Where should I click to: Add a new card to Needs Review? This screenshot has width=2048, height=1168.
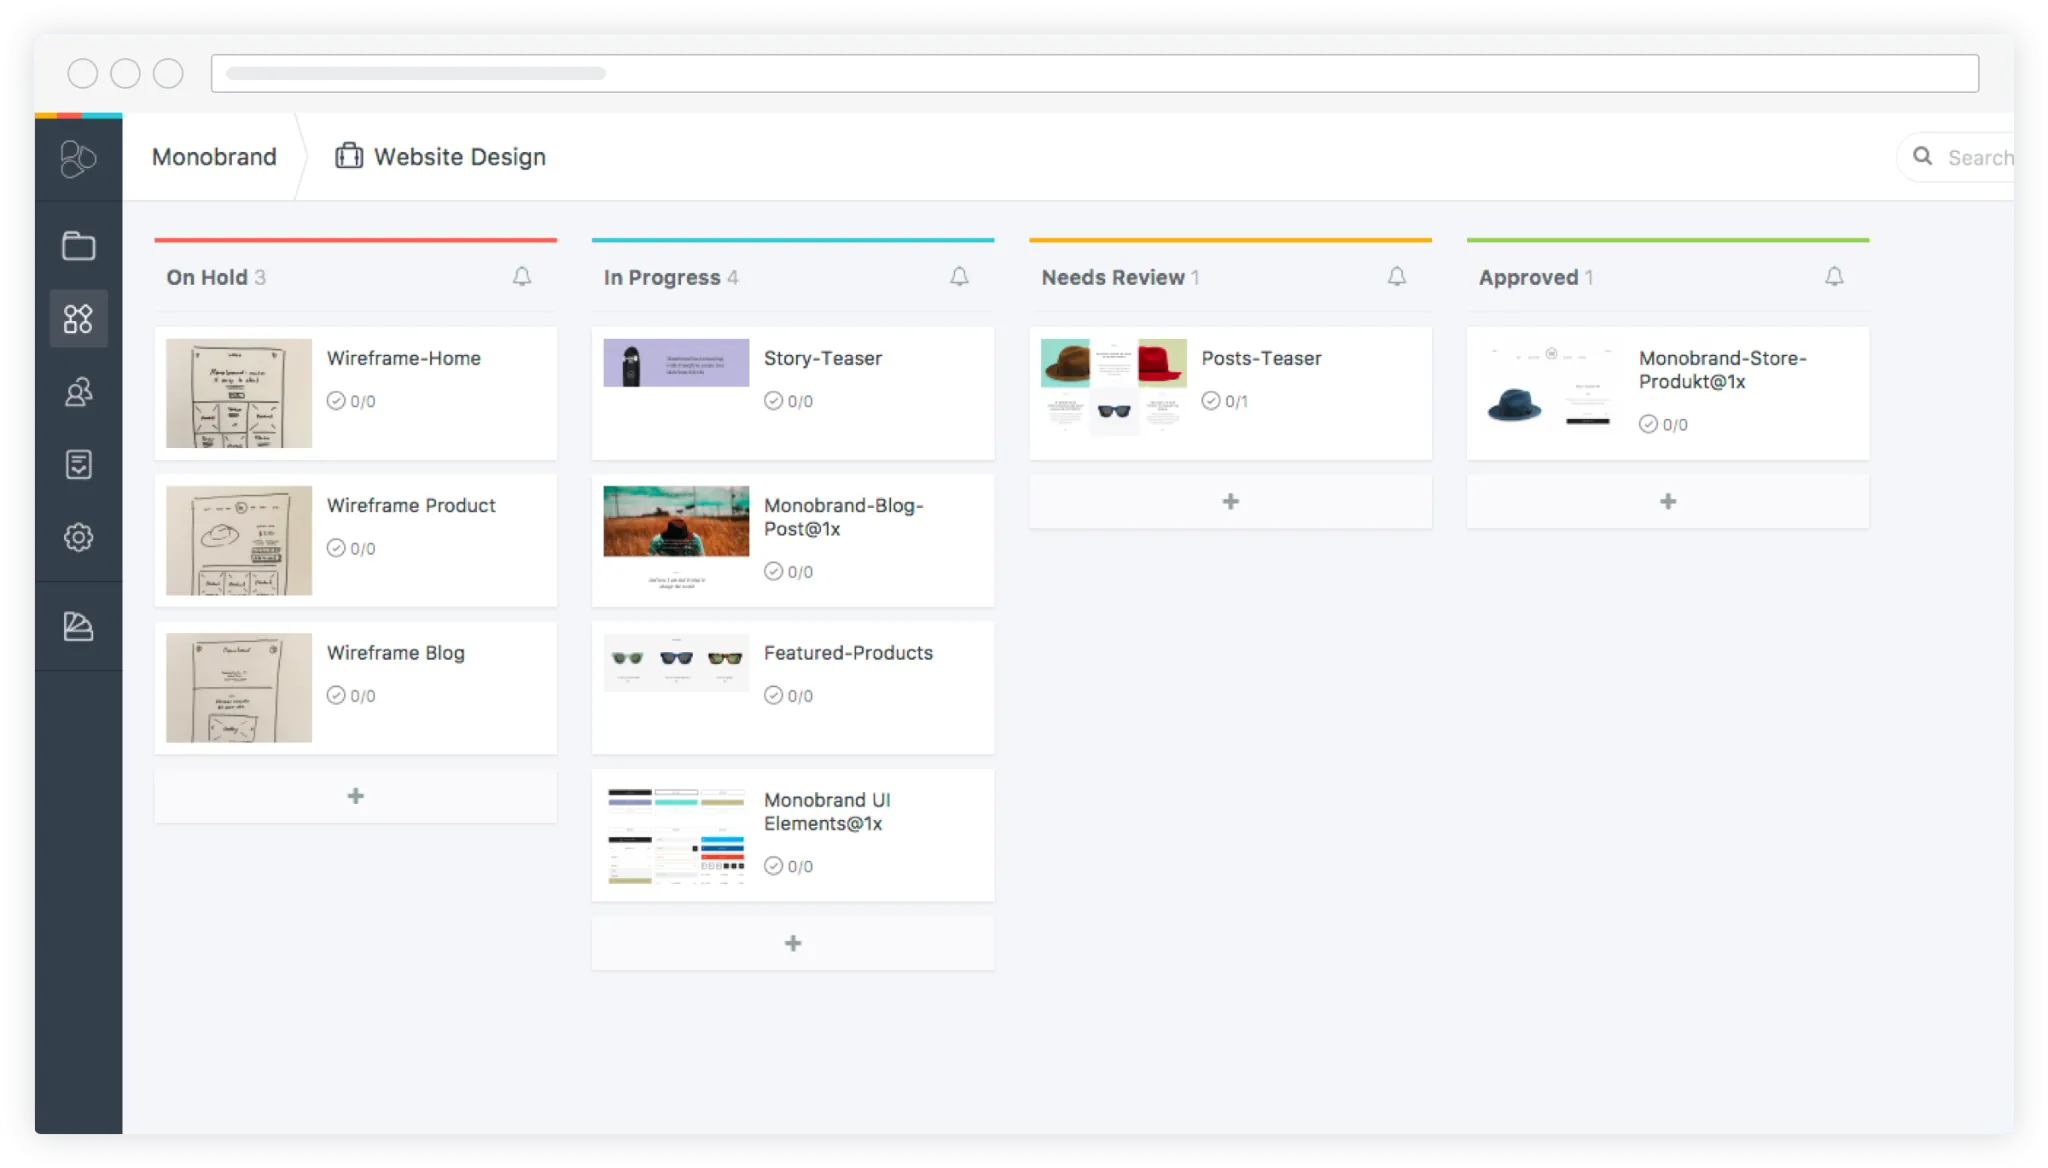pyautogui.click(x=1230, y=502)
